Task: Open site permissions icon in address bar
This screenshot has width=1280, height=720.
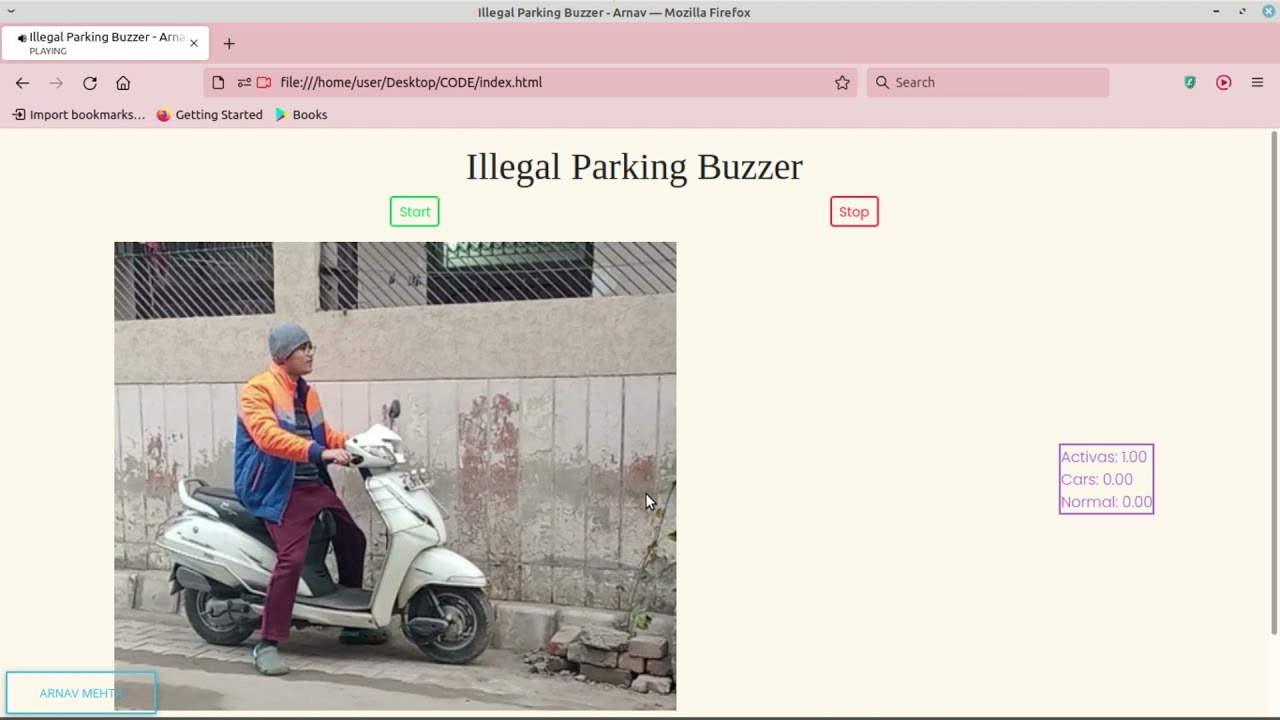Action: coord(244,83)
